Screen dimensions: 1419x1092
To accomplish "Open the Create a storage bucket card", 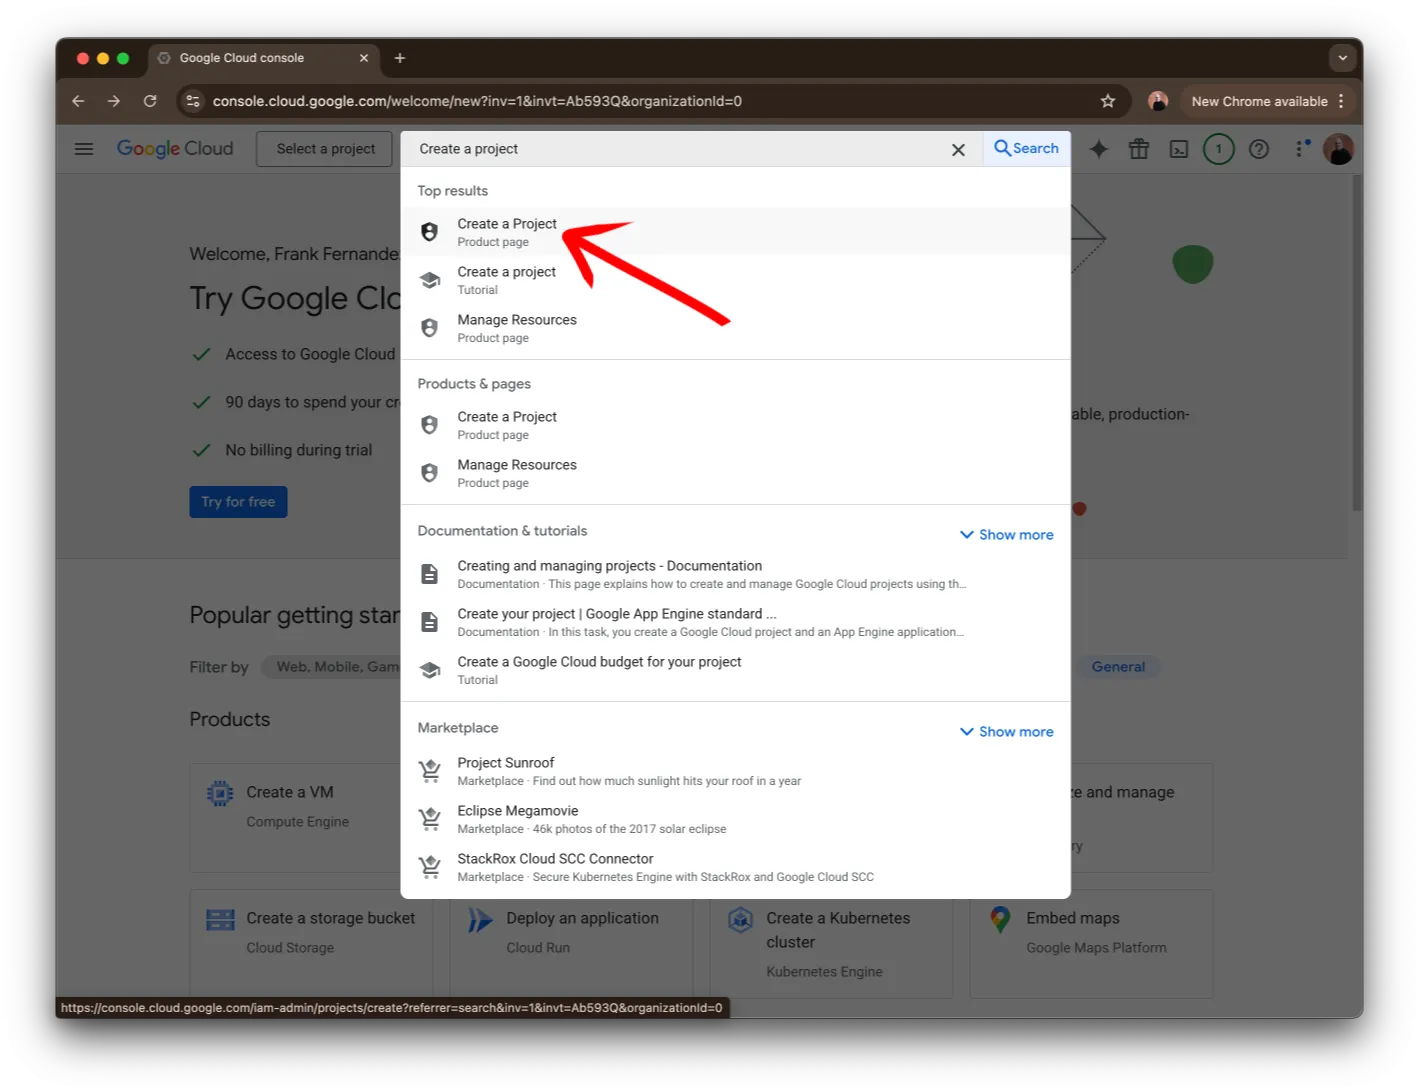I will pyautogui.click(x=311, y=944).
